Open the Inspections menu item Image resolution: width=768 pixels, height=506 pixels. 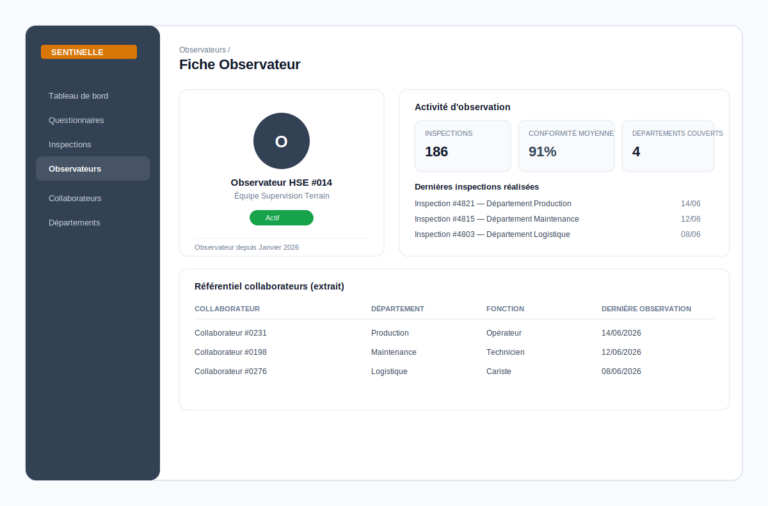coord(70,145)
